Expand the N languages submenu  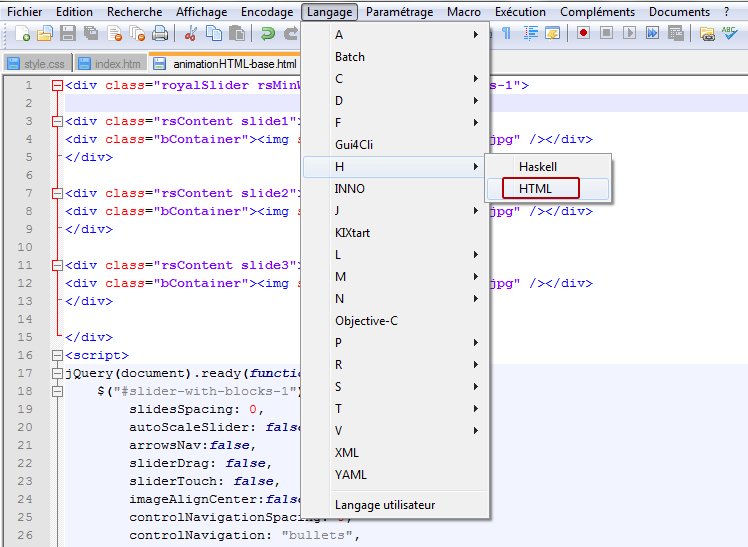(x=395, y=299)
